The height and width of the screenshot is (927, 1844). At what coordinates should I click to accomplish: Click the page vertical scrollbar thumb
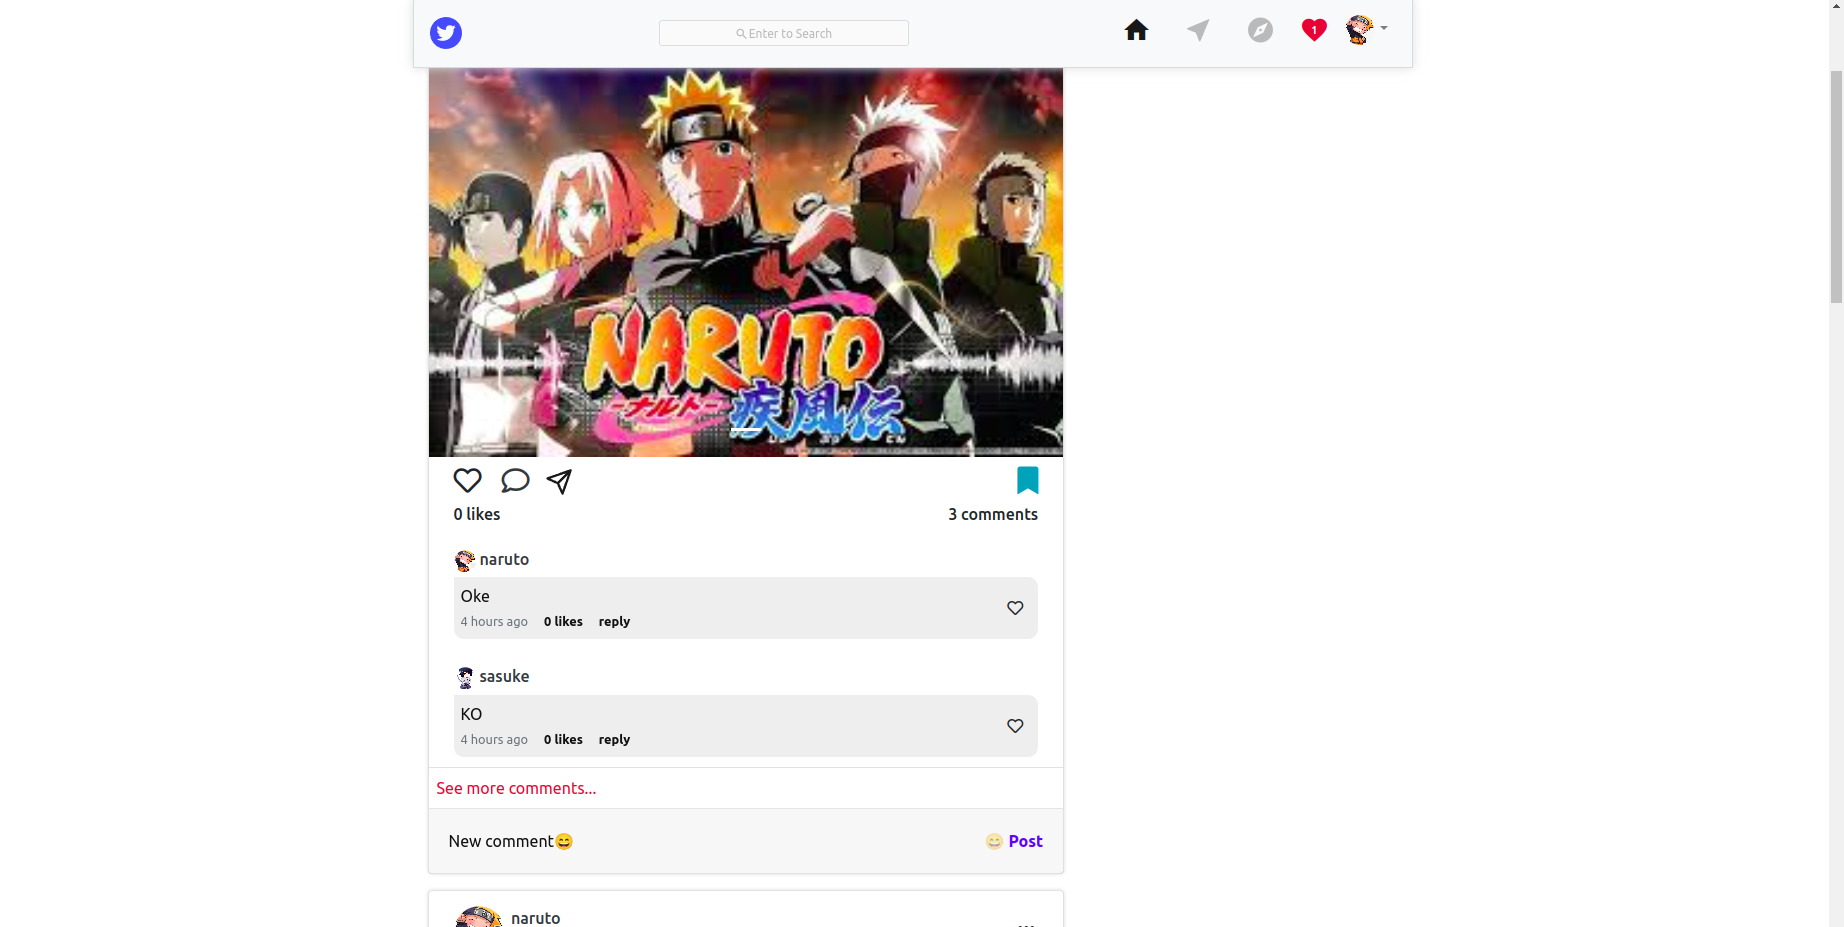click(x=1836, y=186)
